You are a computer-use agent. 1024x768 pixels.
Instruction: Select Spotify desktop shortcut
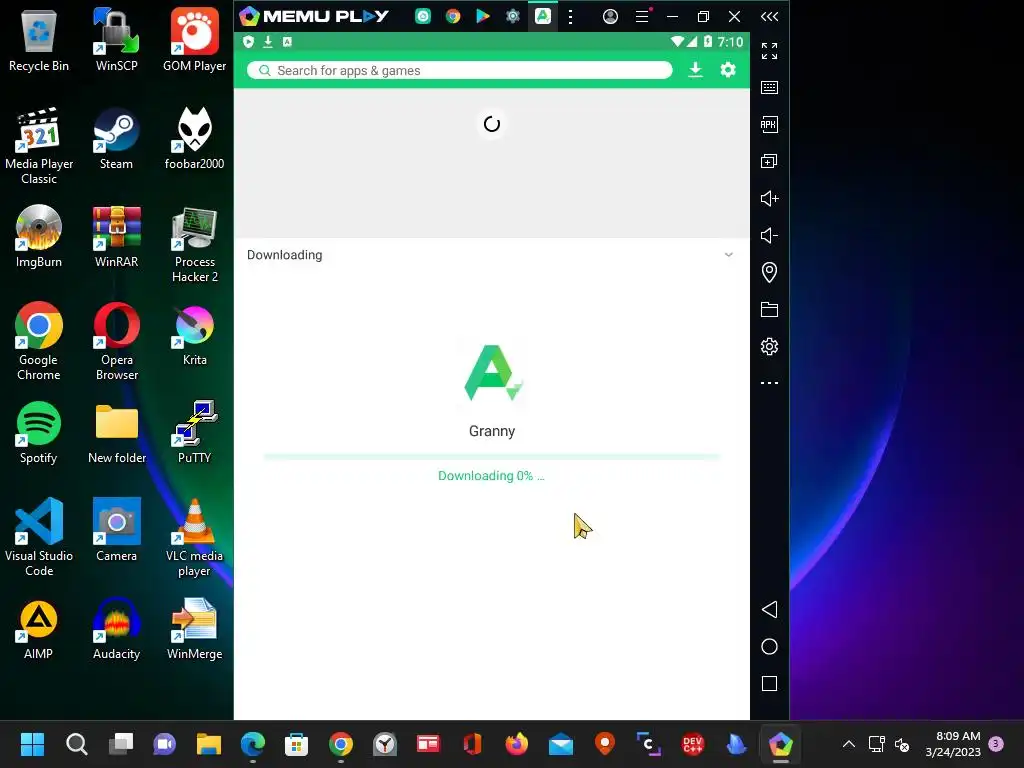(39, 432)
